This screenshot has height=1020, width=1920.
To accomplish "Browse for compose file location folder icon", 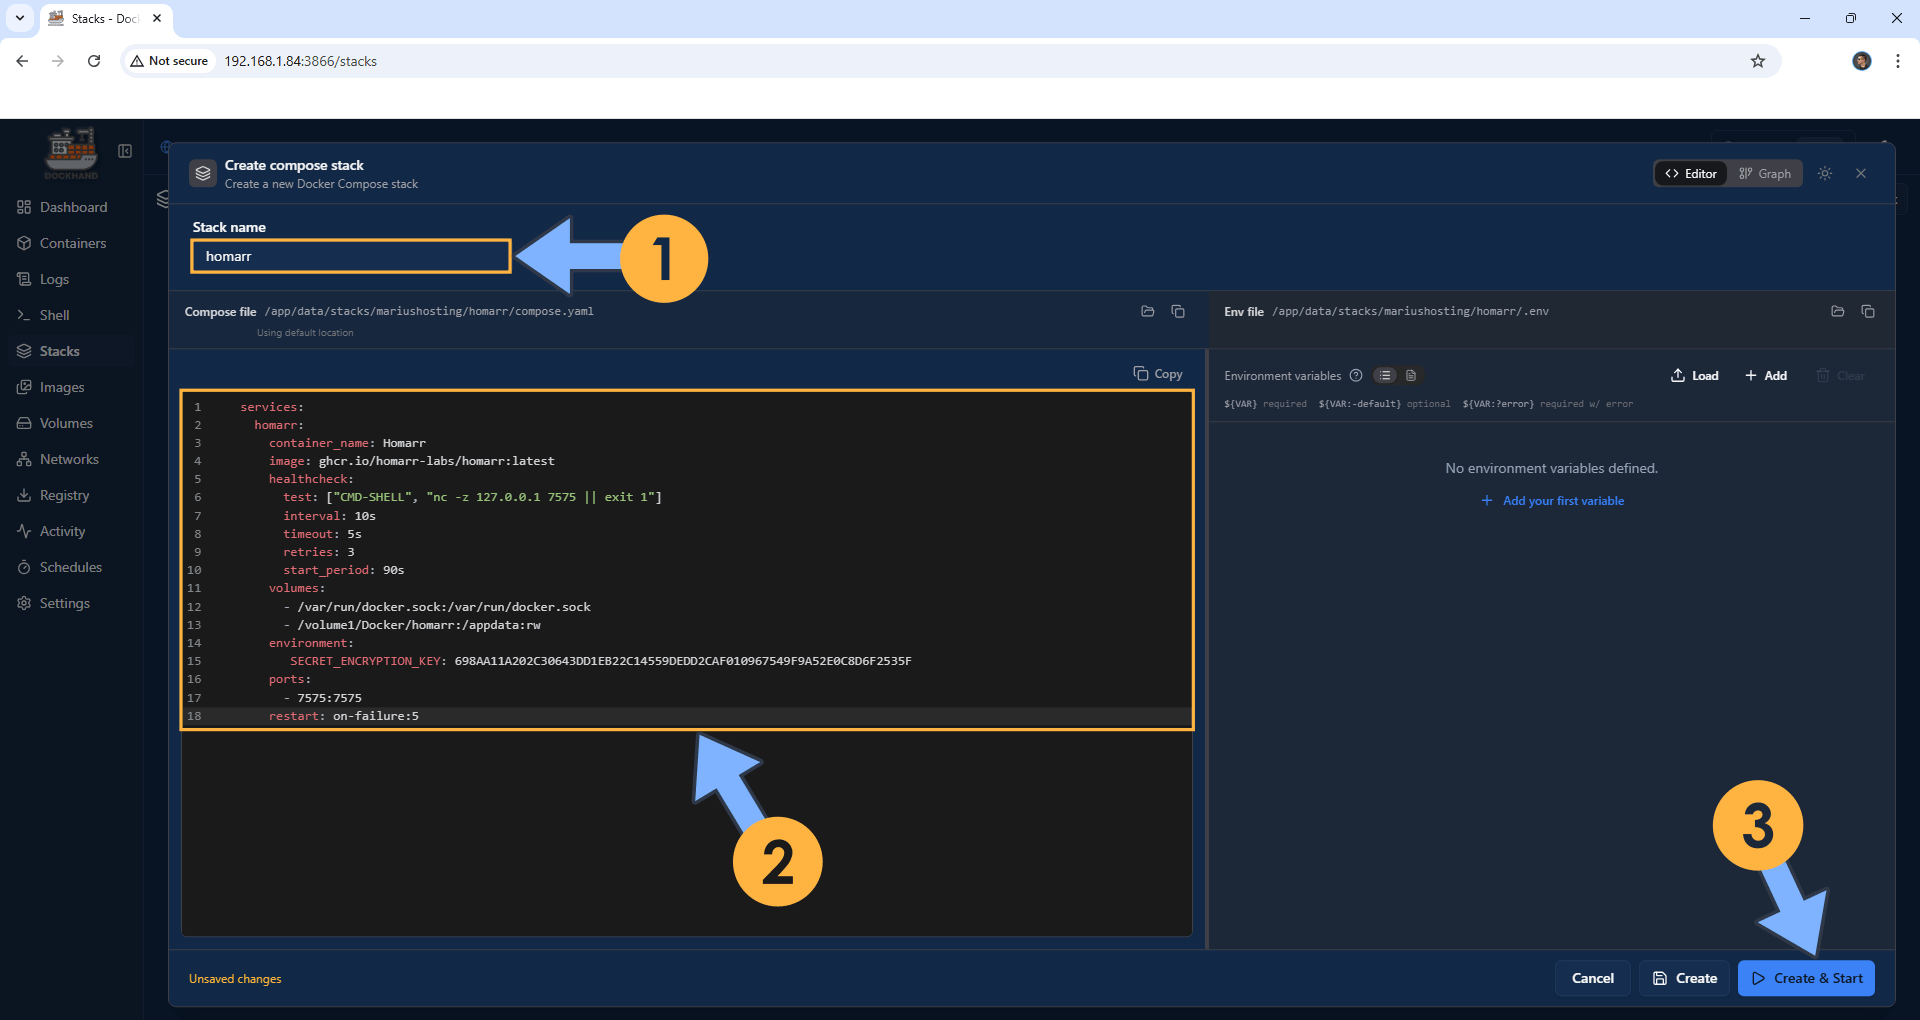I will pos(1147,312).
